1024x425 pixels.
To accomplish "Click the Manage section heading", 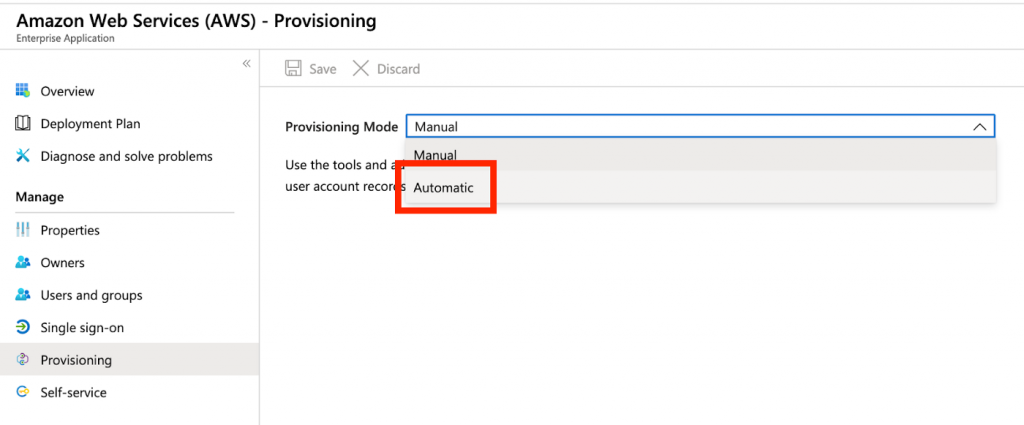I will coord(40,197).
